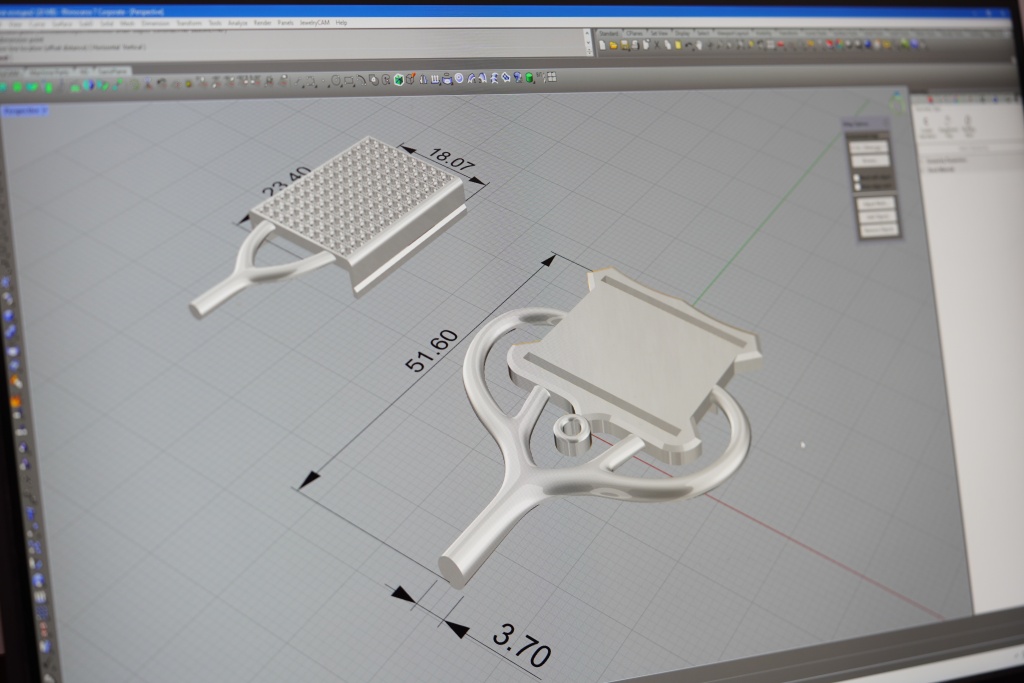Open the Panels menu
1024x683 pixels.
[285, 23]
